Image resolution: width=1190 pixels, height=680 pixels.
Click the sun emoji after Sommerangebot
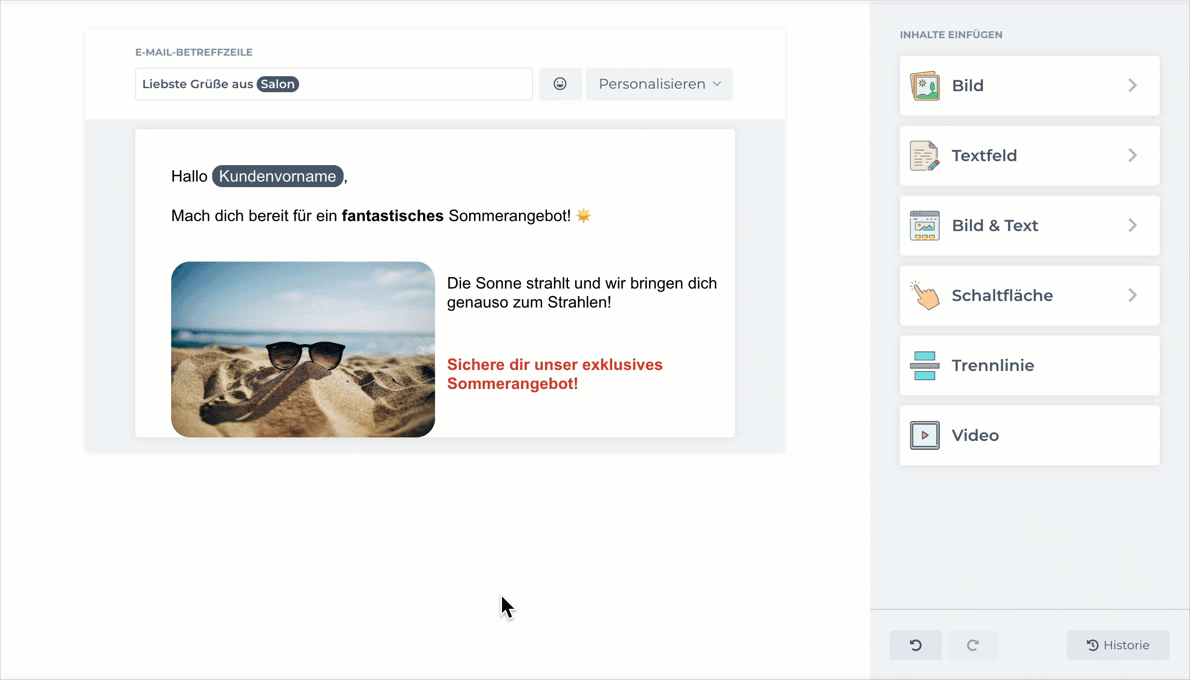584,216
